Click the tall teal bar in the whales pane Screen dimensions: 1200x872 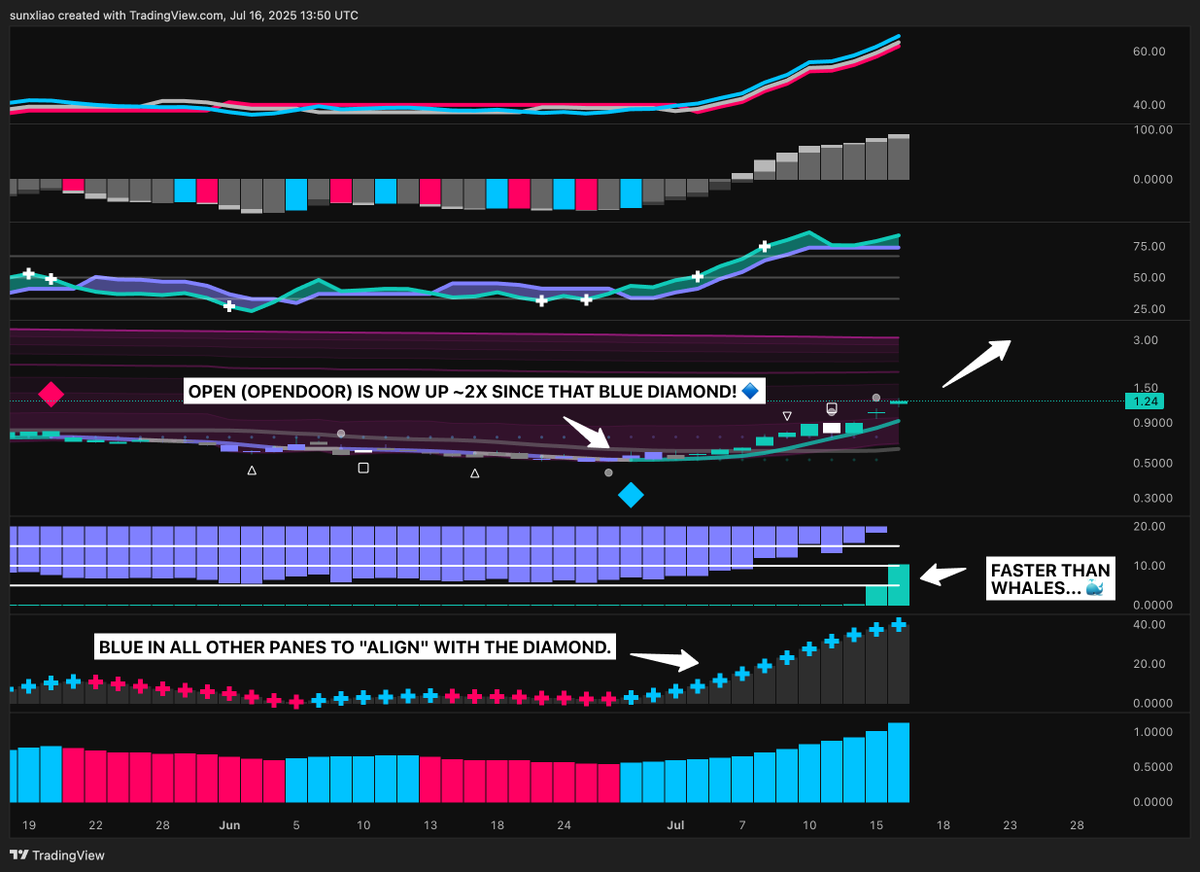(898, 585)
